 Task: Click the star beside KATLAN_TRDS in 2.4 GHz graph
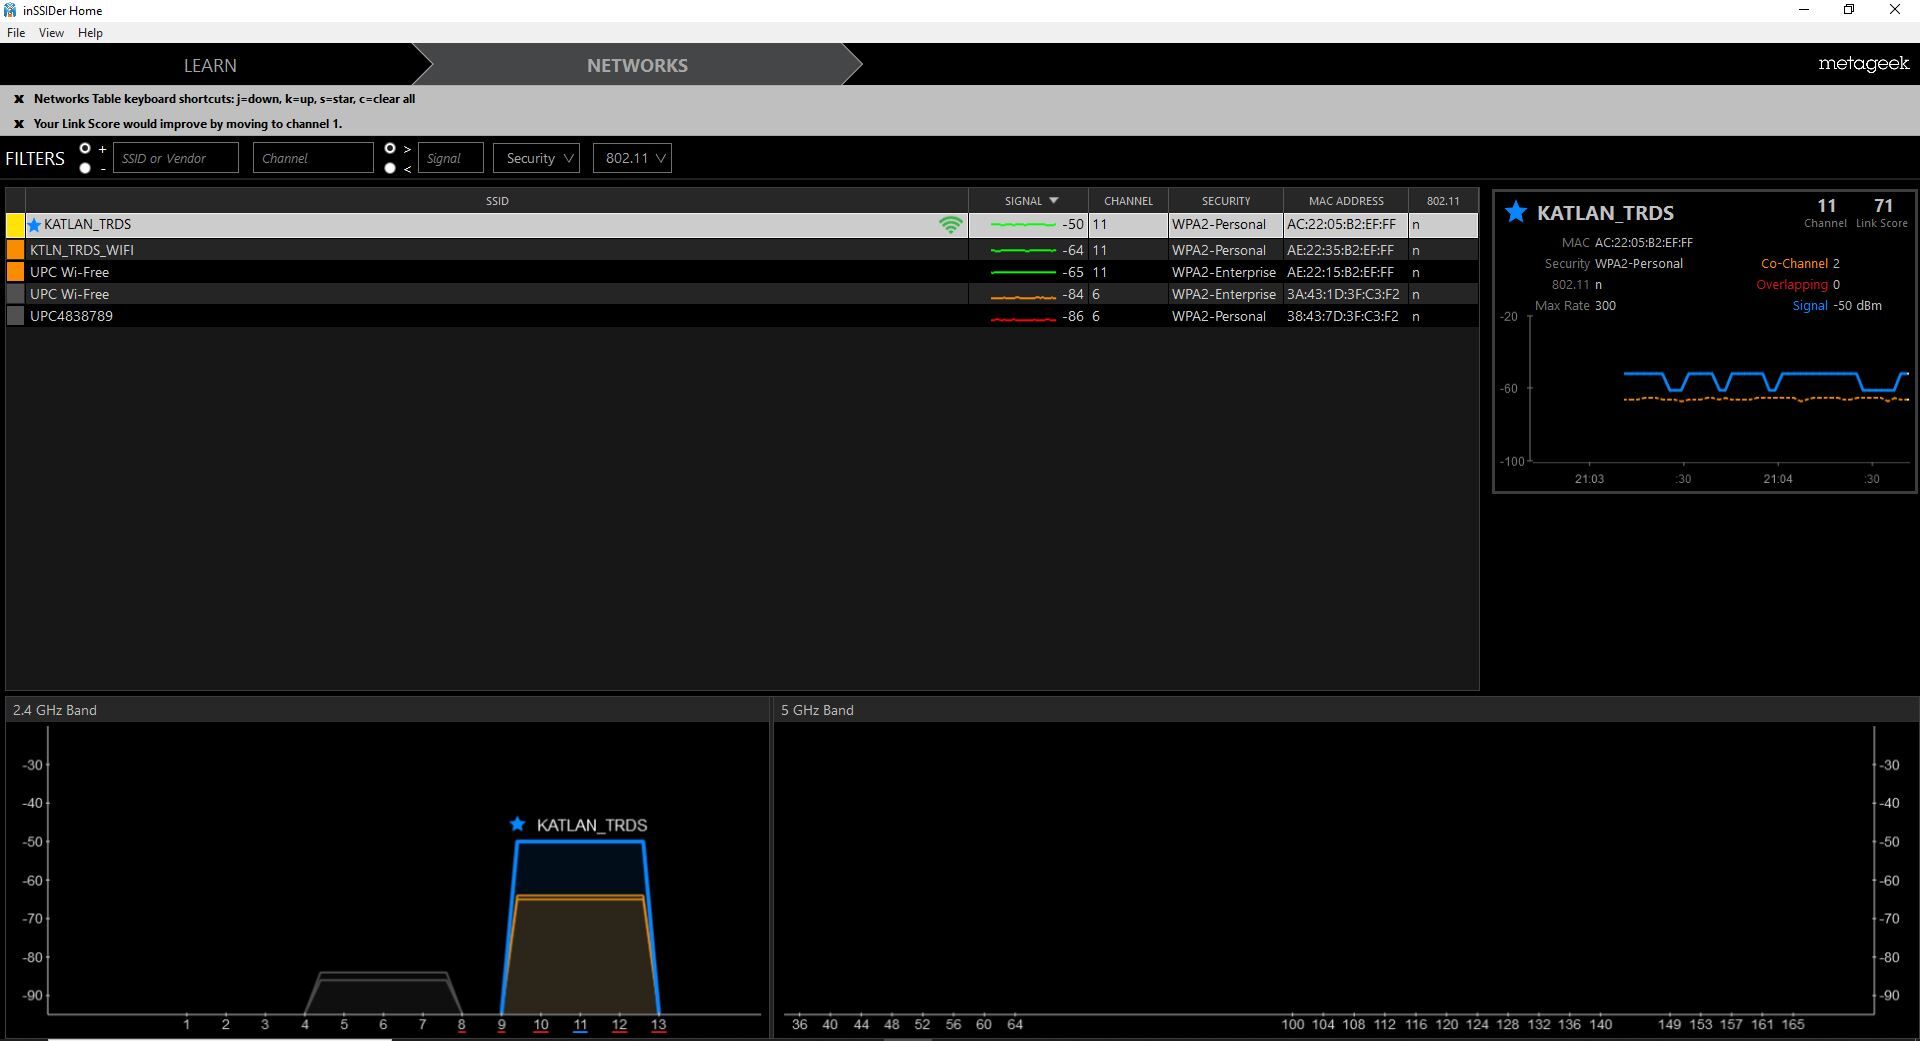(517, 824)
